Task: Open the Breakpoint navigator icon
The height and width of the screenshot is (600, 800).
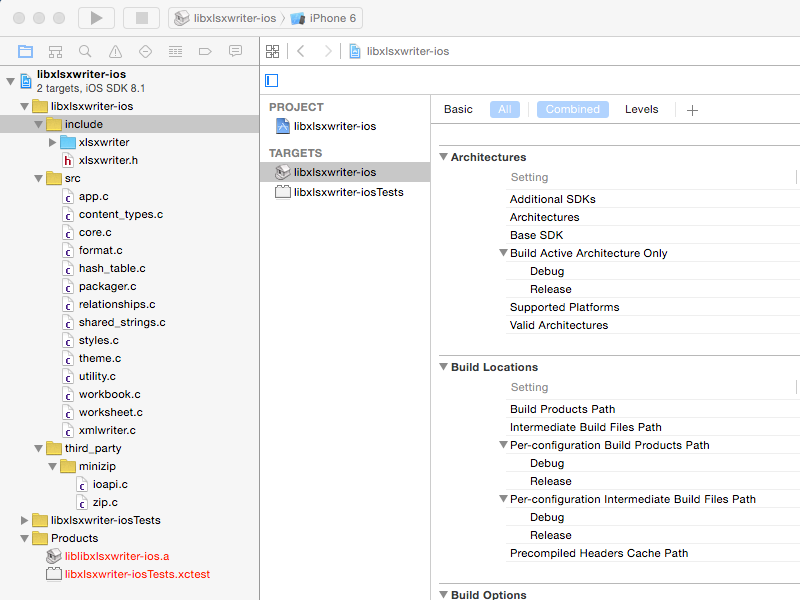Action: [205, 51]
